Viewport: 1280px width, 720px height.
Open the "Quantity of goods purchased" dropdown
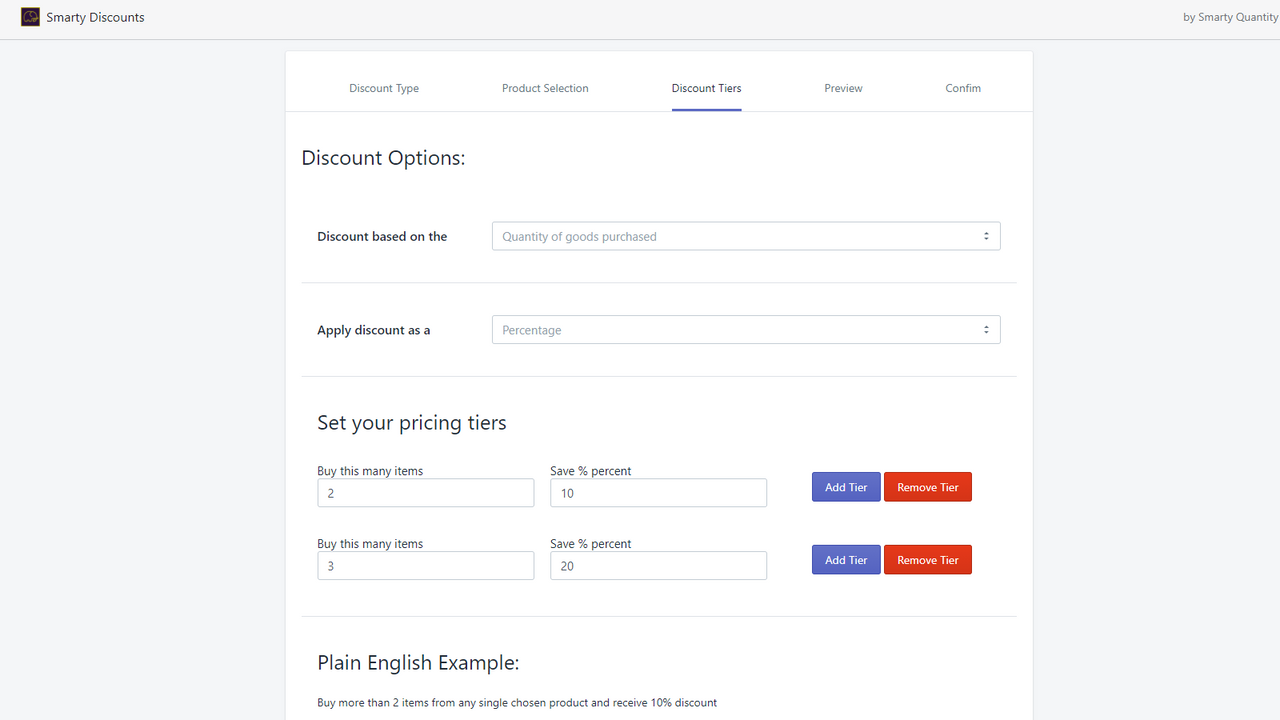746,236
